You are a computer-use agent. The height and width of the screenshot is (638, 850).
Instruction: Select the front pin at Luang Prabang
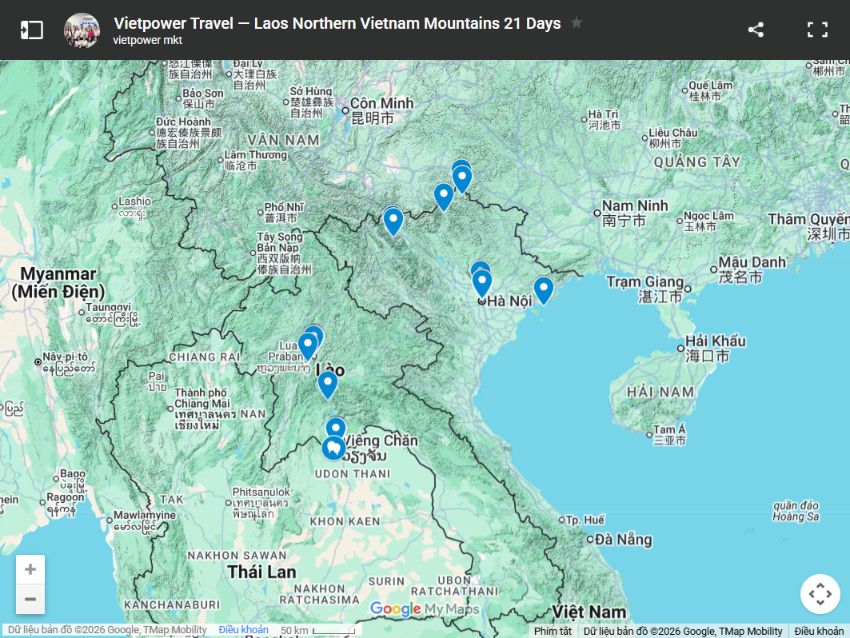pyautogui.click(x=307, y=345)
